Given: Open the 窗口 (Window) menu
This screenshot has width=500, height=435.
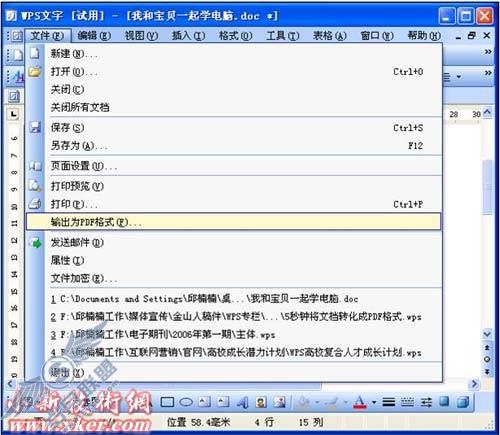Looking at the screenshot, I should tap(377, 35).
